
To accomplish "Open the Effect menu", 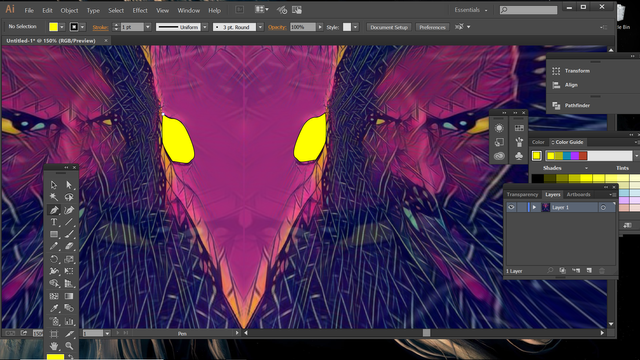I will coord(140,10).
